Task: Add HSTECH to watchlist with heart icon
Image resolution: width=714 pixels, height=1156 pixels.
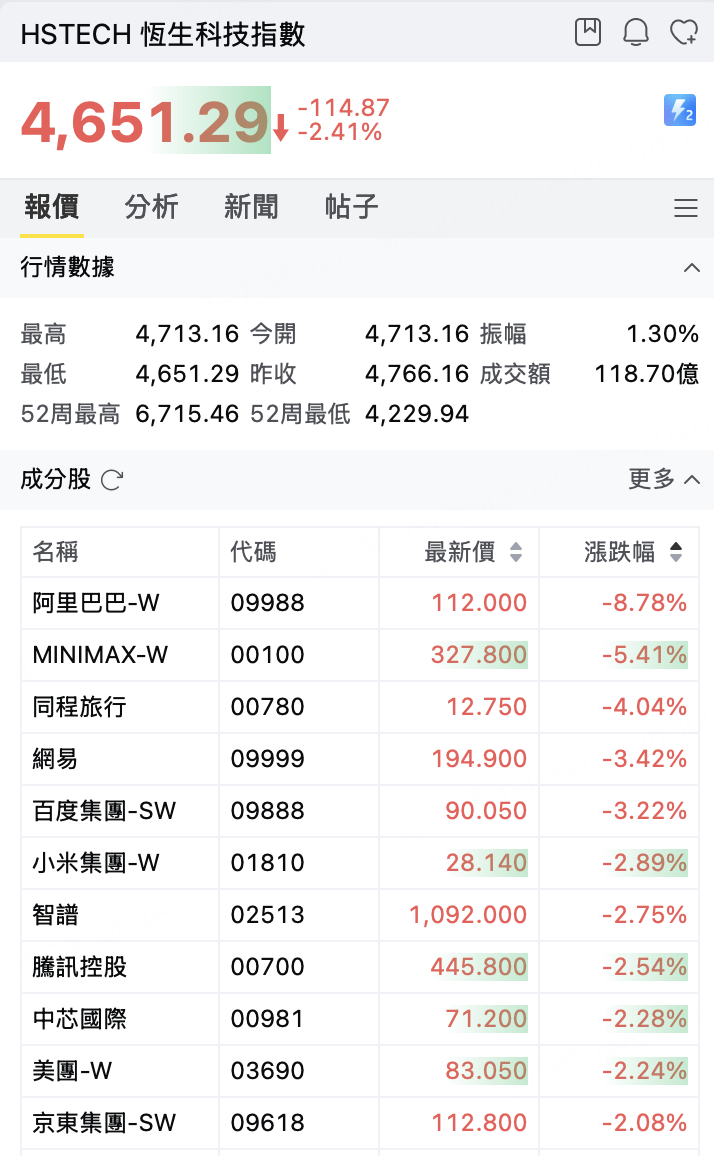Action: 684,32
